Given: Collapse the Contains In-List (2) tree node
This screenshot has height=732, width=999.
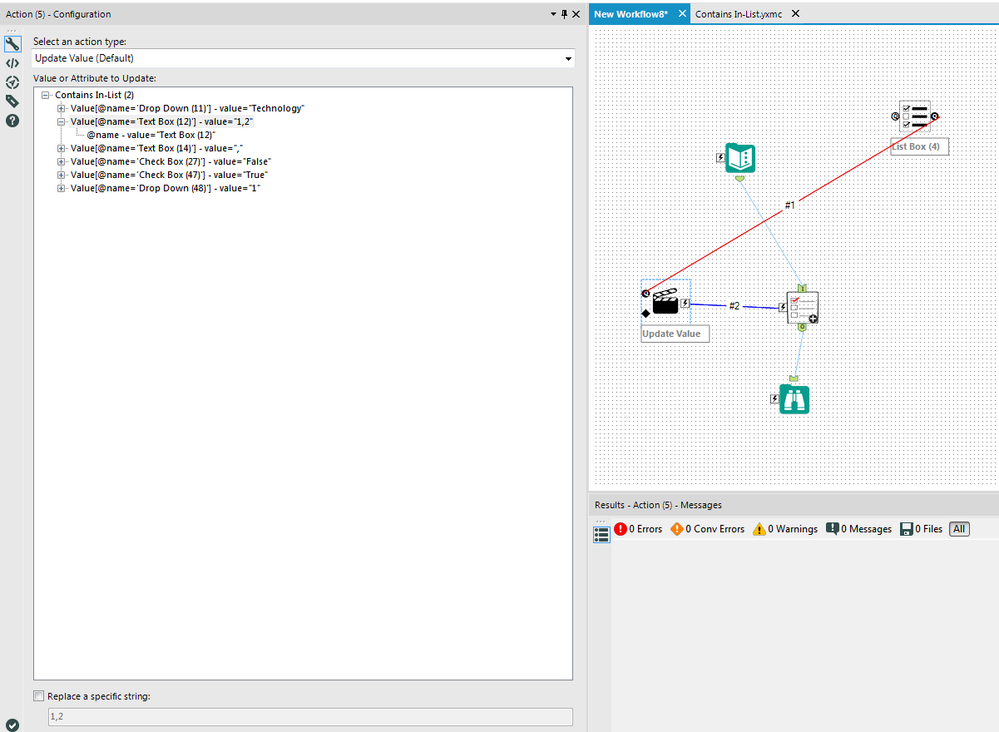Looking at the screenshot, I should [x=45, y=95].
